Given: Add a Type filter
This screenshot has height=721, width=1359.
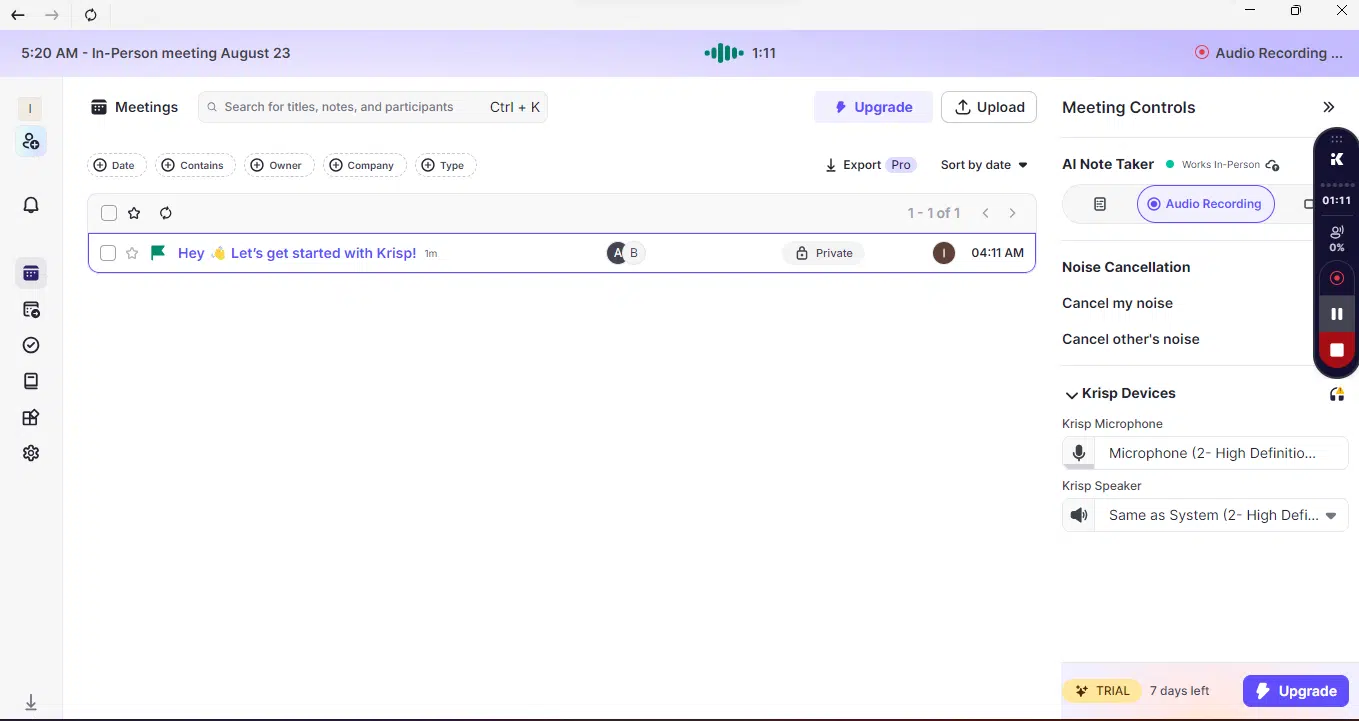Looking at the screenshot, I should click(x=446, y=165).
